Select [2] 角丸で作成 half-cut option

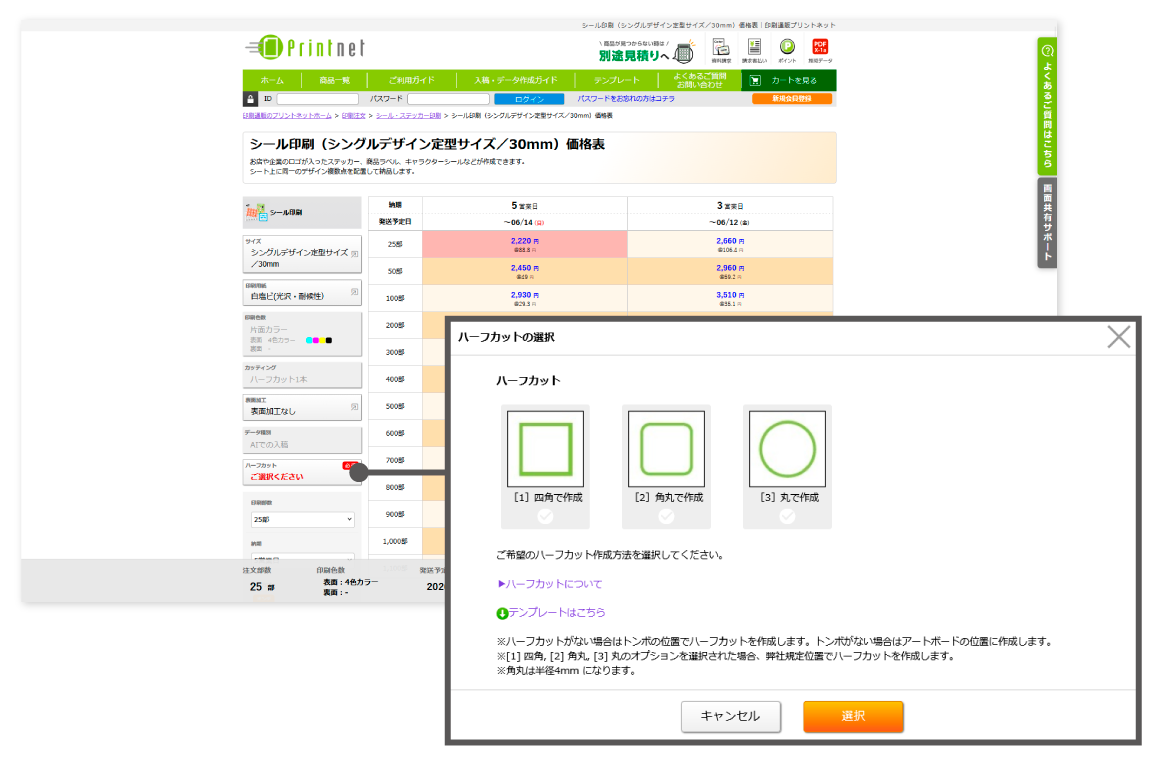tap(666, 467)
